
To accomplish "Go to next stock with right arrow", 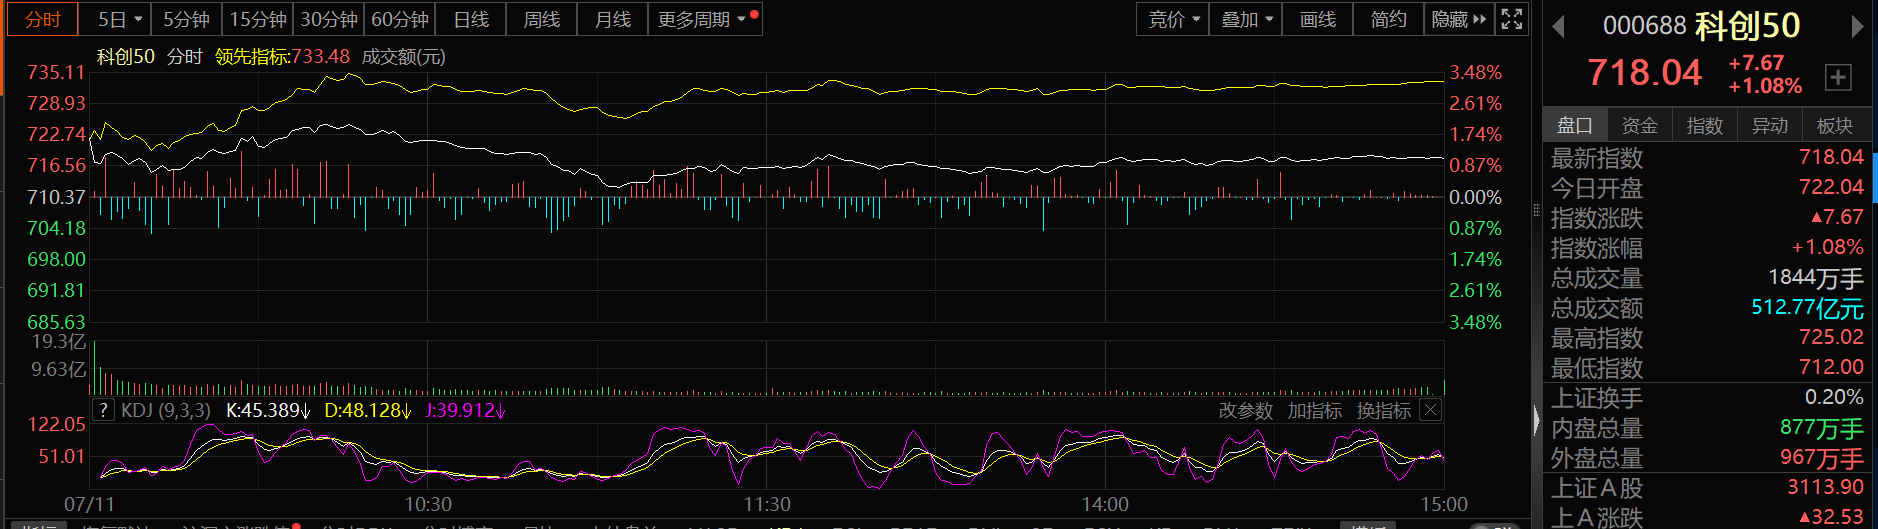I will tap(1857, 27).
